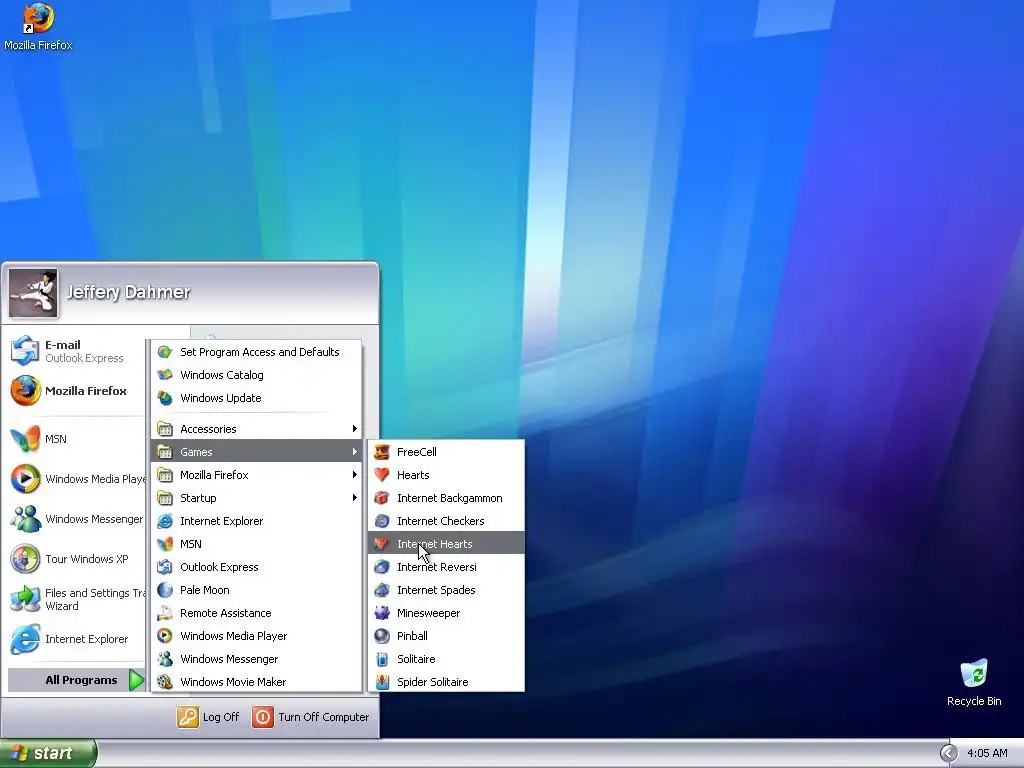This screenshot has height=768, width=1024.
Task: Launch pinned Mozilla Firefox in Start menu
Action: point(76,391)
